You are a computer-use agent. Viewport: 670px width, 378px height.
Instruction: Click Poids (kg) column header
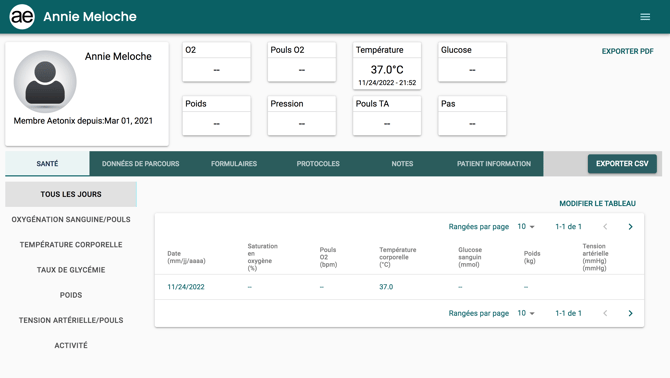pyautogui.click(x=532, y=257)
